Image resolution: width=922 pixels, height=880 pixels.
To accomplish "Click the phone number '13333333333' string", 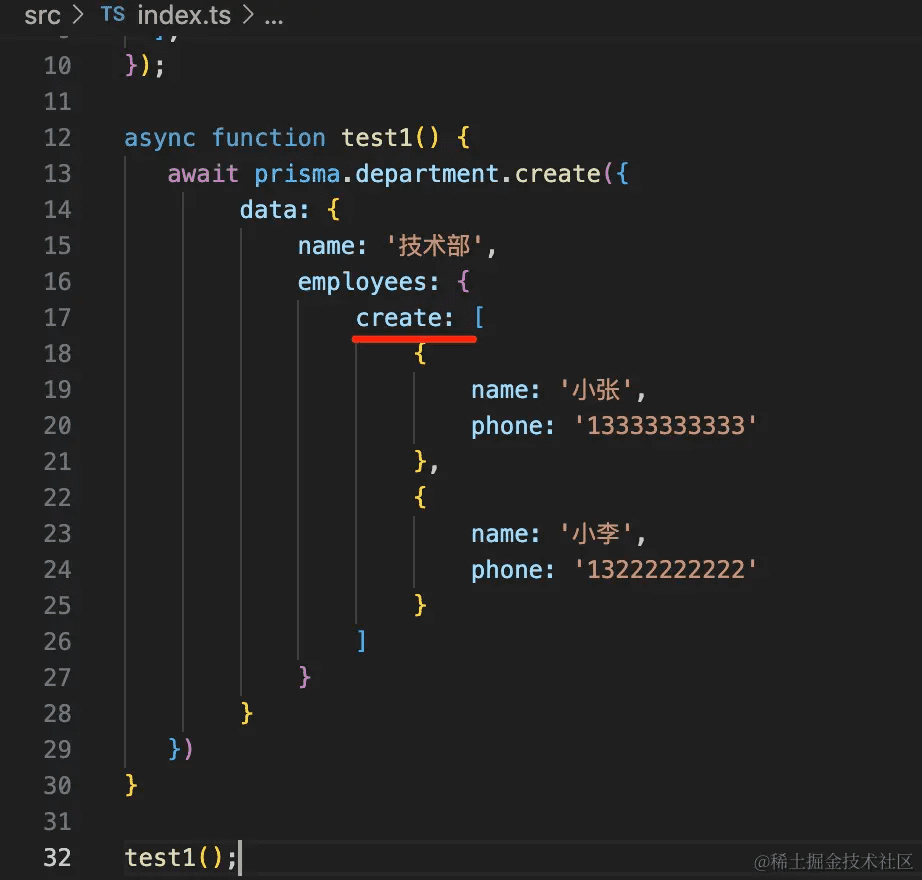I will click(665, 426).
